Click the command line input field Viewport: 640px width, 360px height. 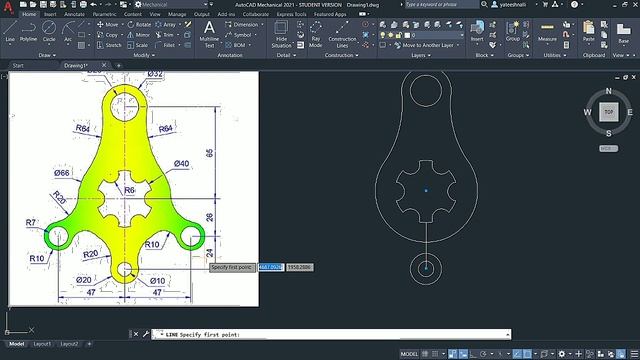(x=331, y=334)
